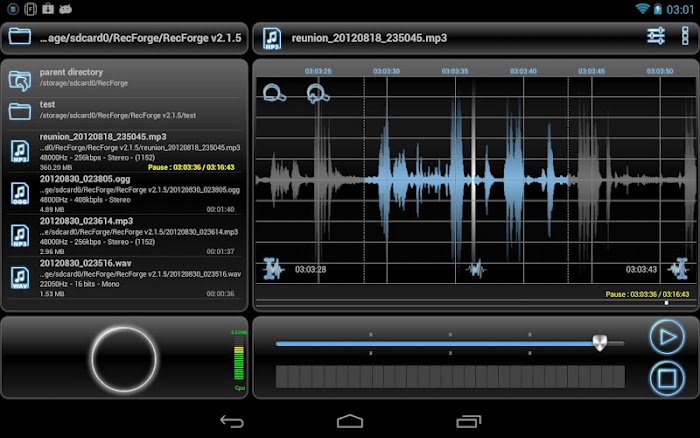Screen dimensions: 700x438
Task: Click the Android head notification icon
Action: 66,9
